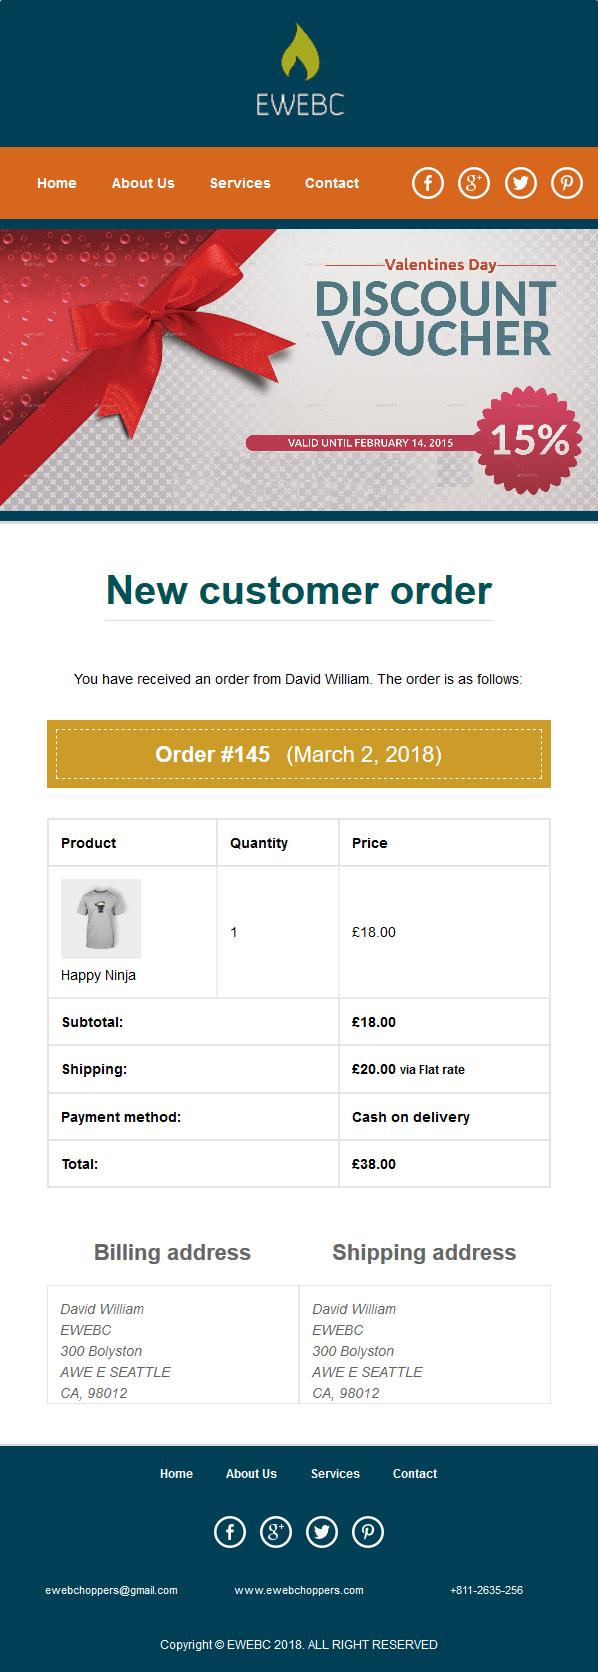598x1672 pixels.
Task: Click the Order #145 banner
Action: coord(299,754)
